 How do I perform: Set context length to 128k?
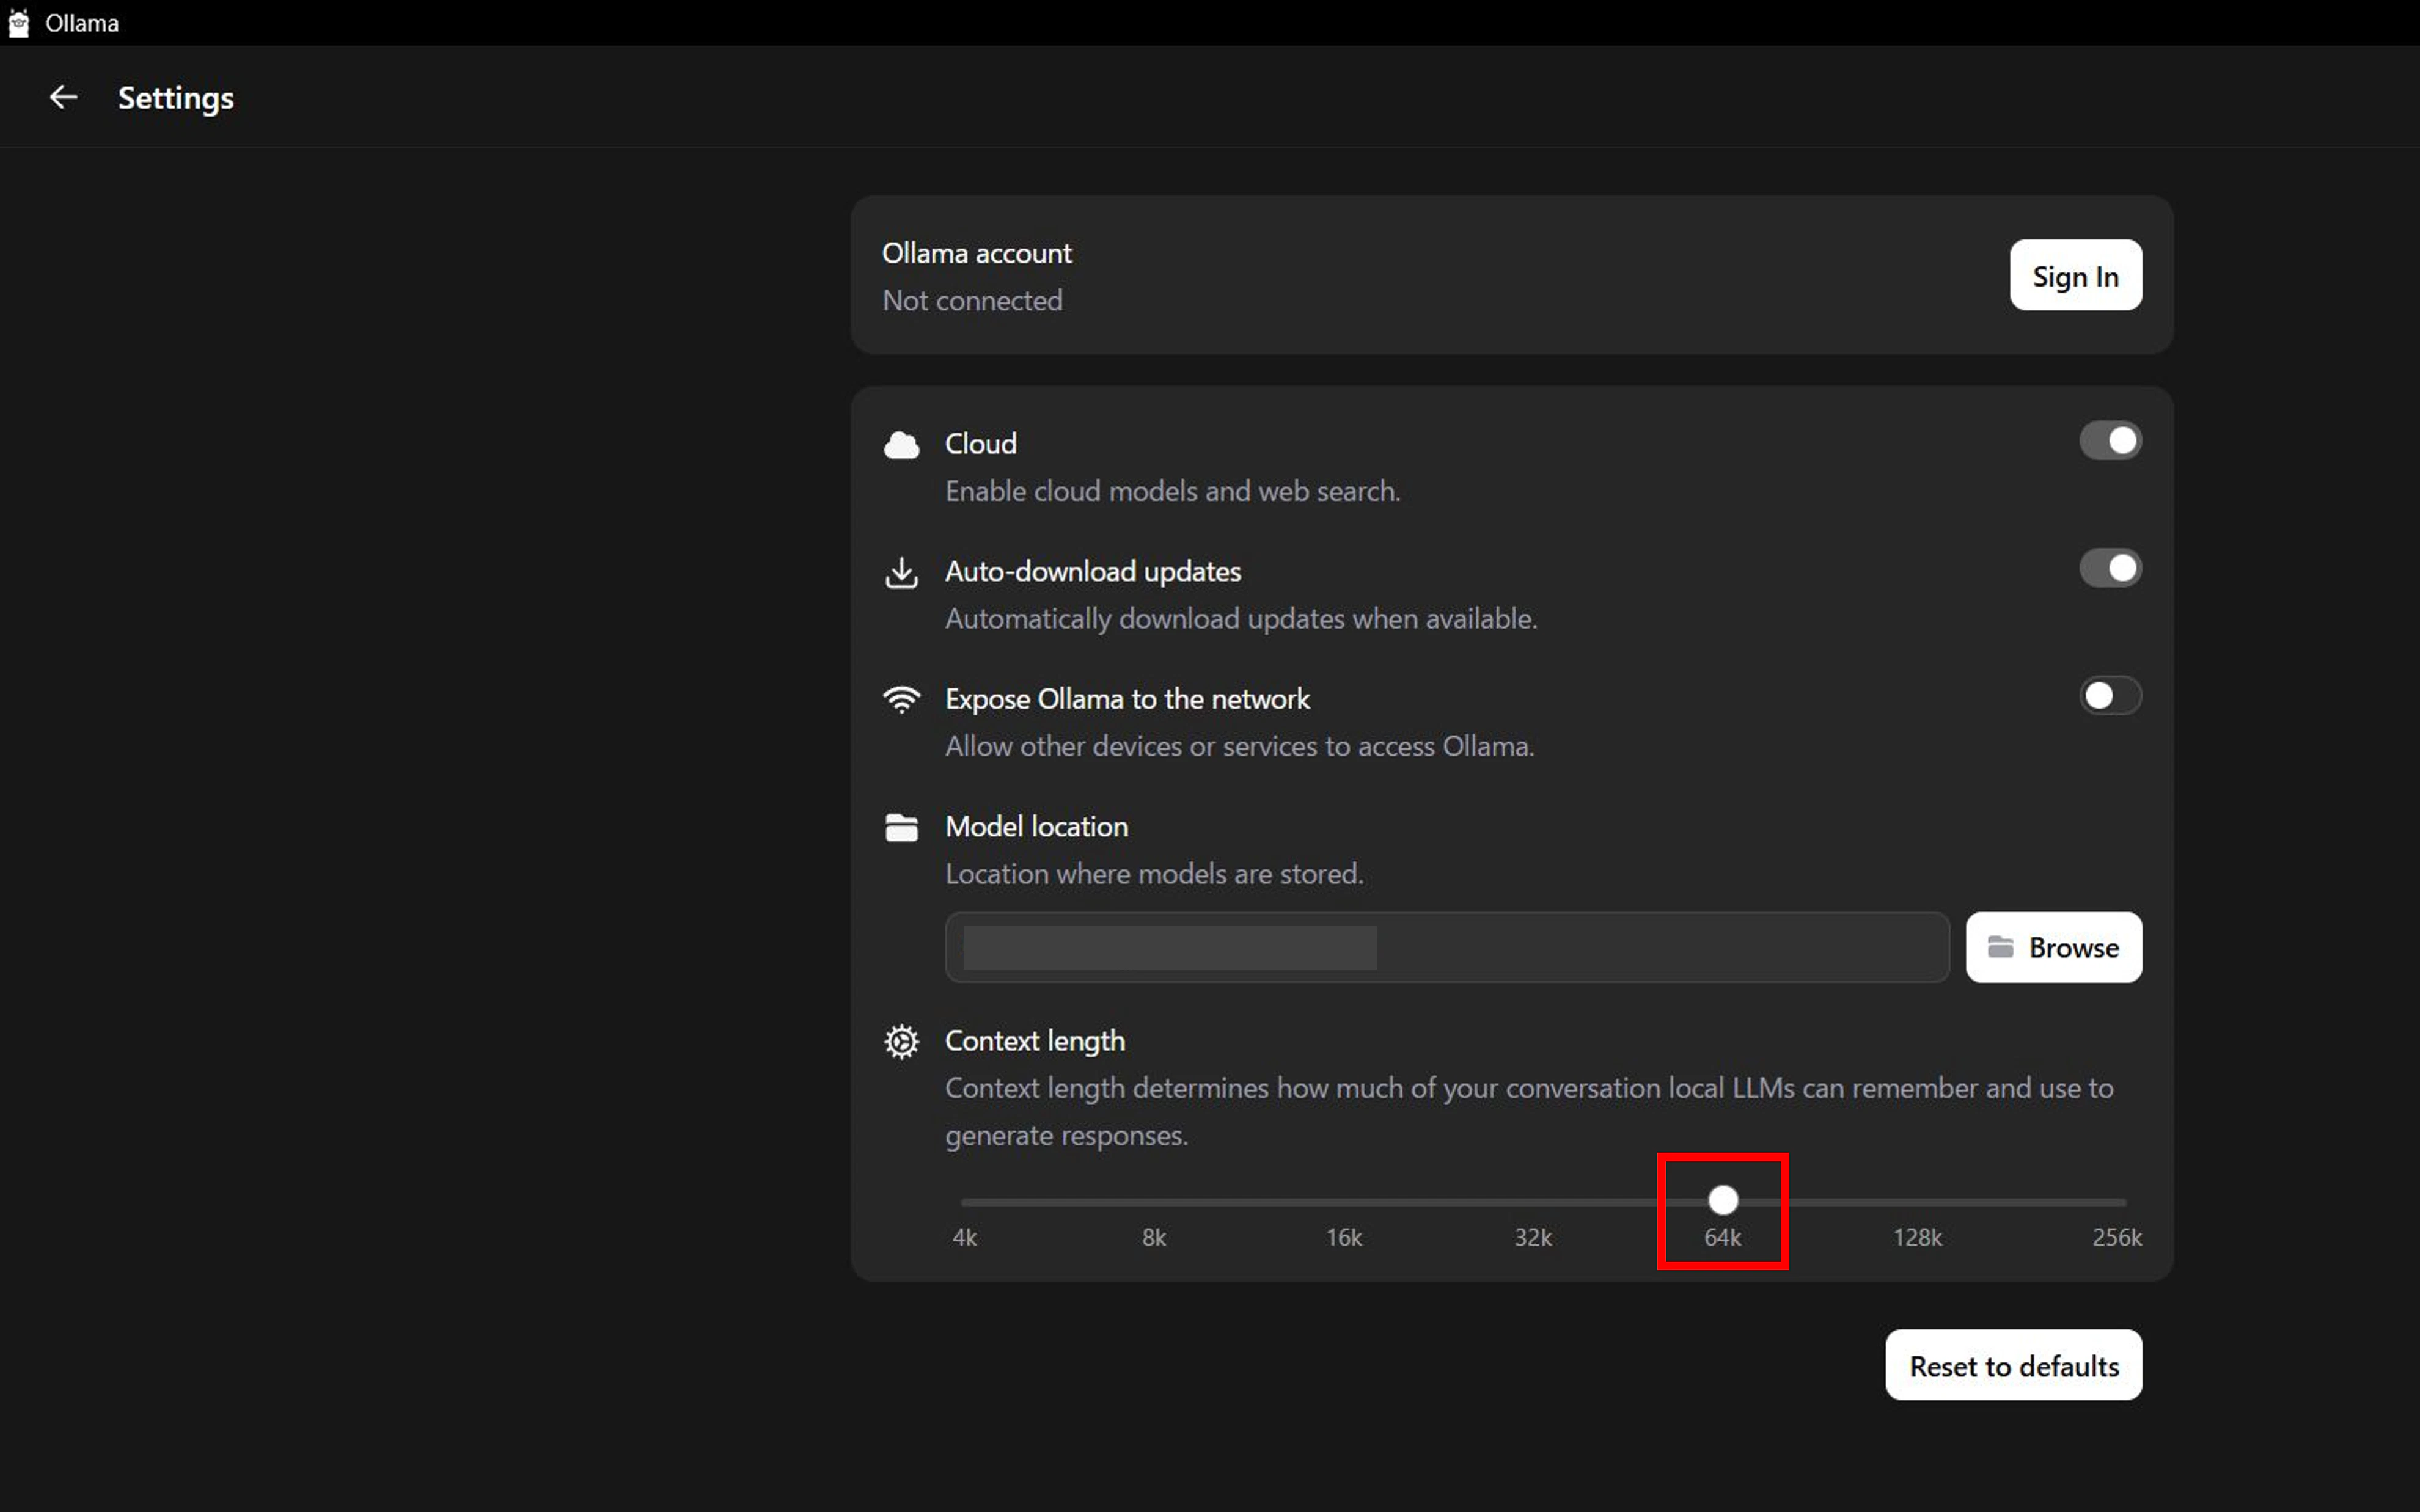point(1917,1238)
